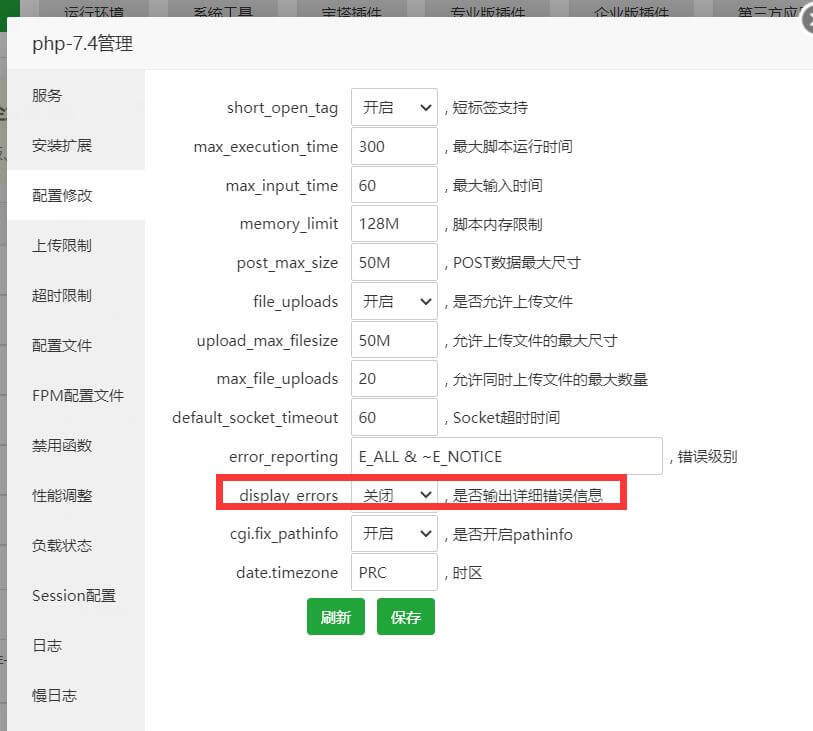The width and height of the screenshot is (813, 731).
Task: Open the Session配置 sidebar tab
Action: coord(74,595)
